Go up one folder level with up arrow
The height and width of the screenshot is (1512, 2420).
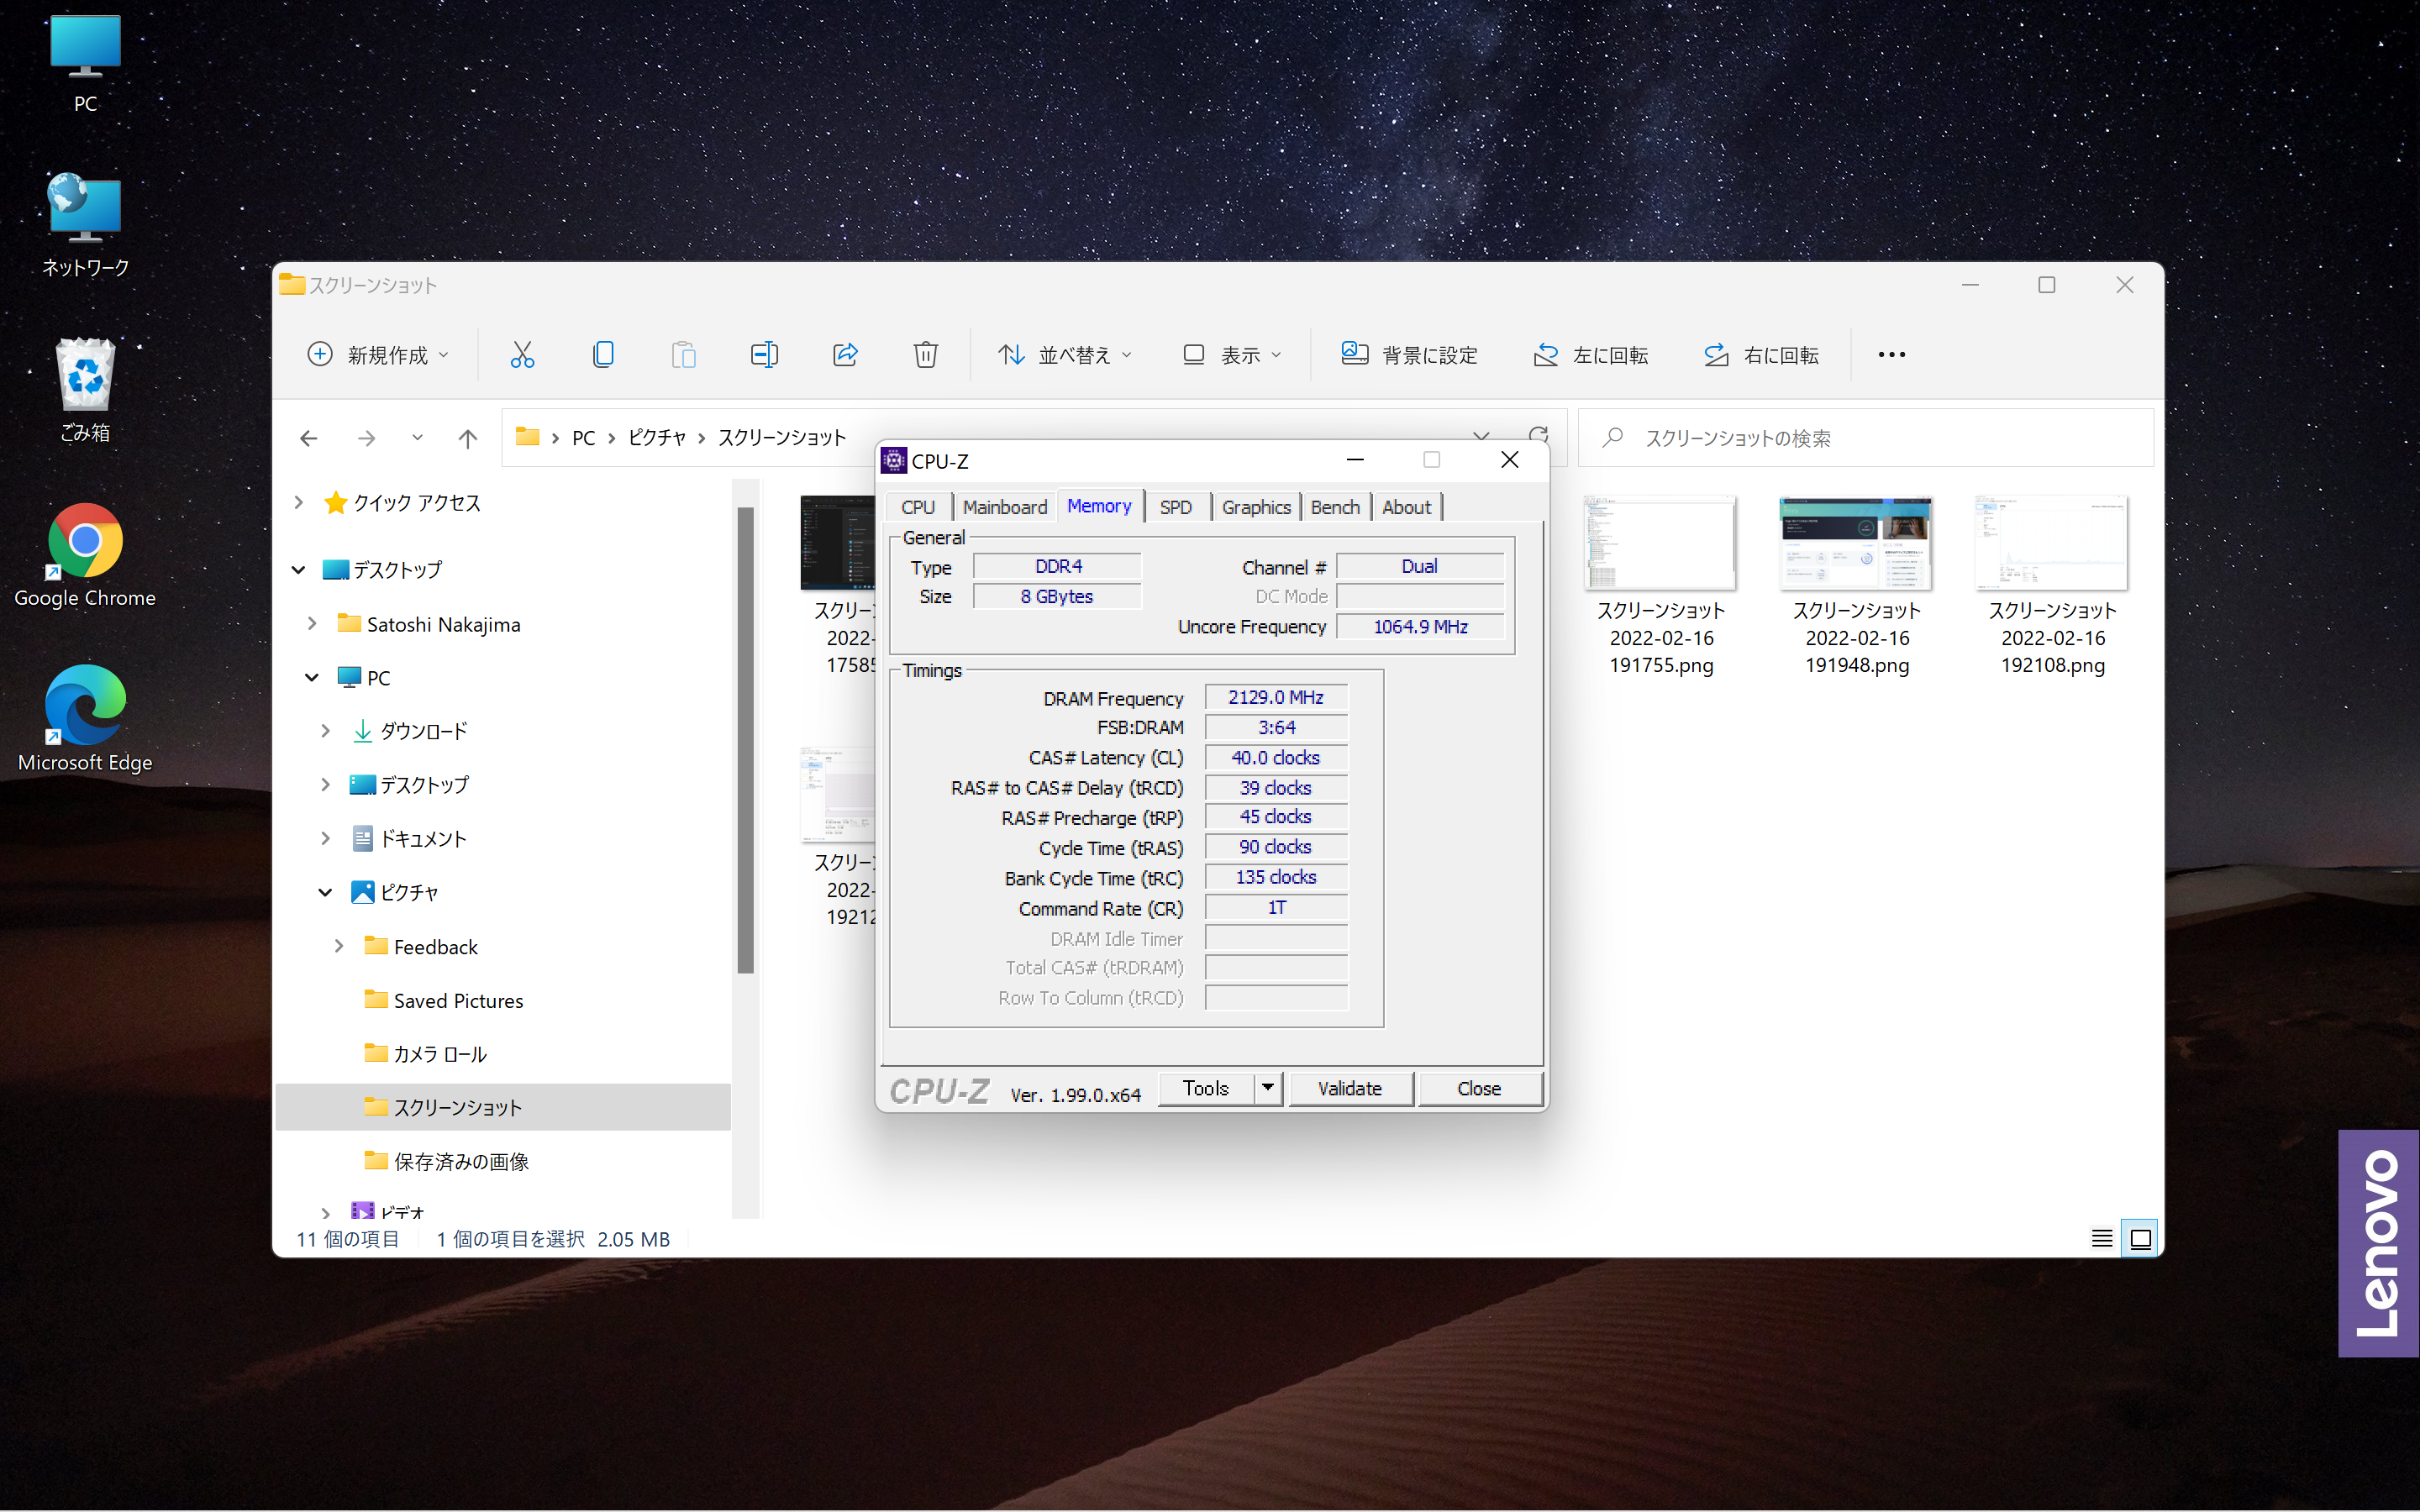tap(467, 438)
